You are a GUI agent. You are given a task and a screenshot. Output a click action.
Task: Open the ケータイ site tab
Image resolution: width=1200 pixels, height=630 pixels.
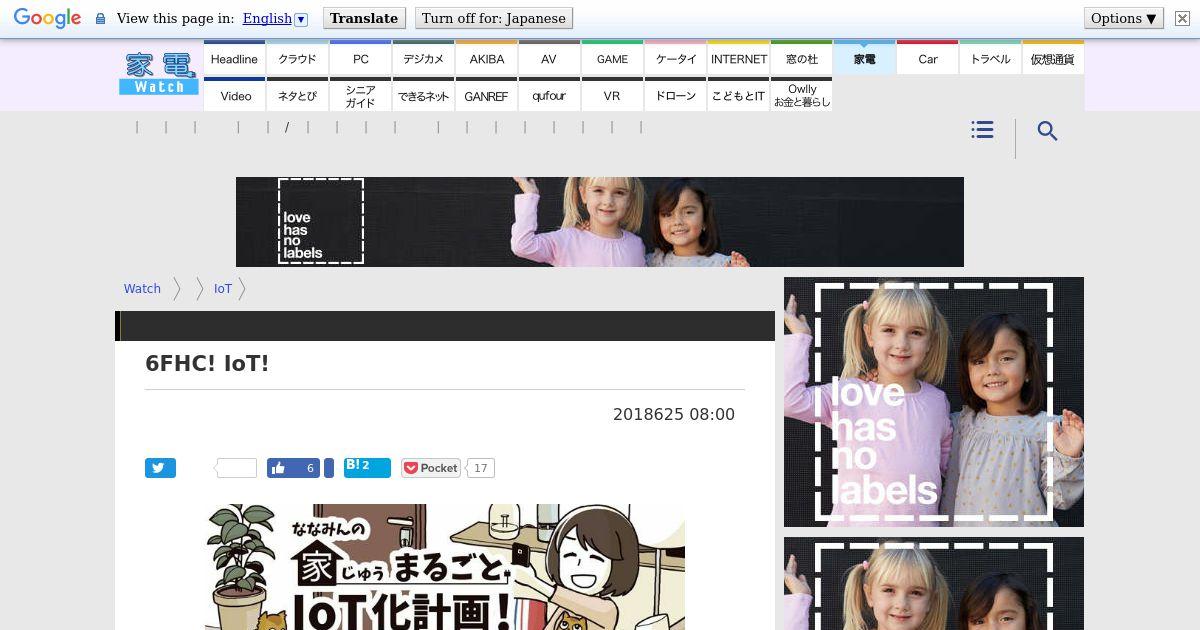pyautogui.click(x=675, y=59)
